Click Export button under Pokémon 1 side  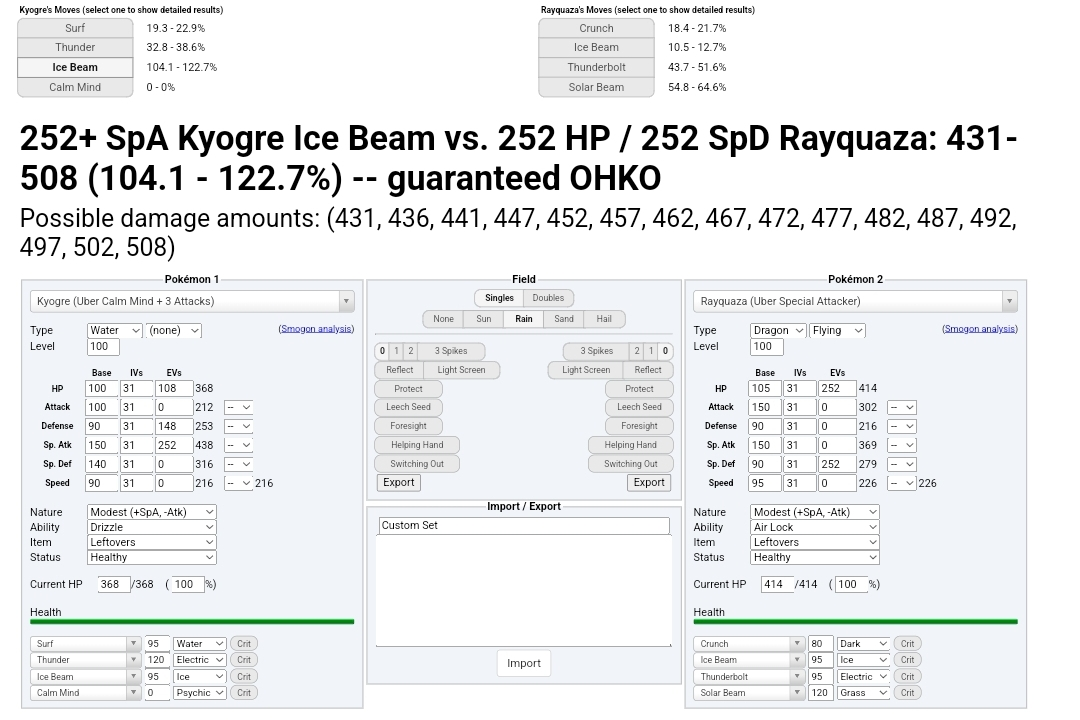tap(398, 482)
